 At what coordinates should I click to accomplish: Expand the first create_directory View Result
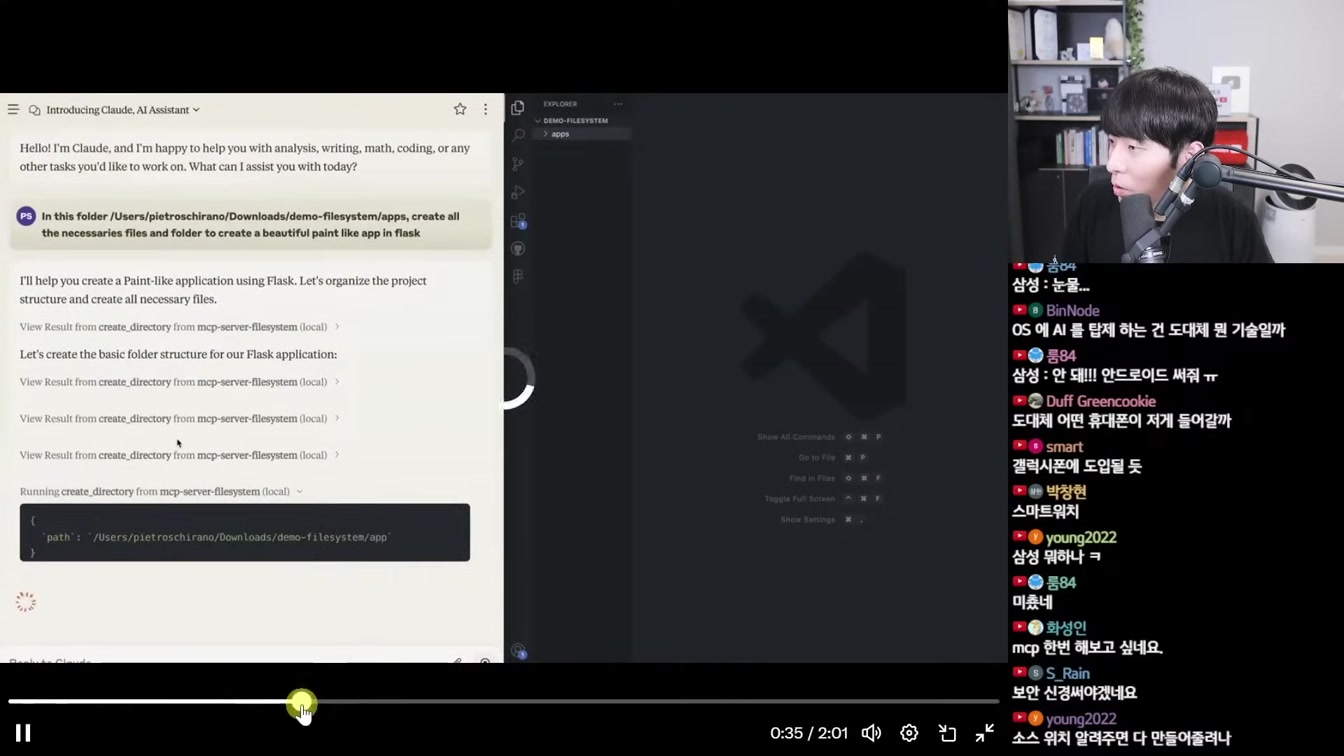pyautogui.click(x=179, y=327)
